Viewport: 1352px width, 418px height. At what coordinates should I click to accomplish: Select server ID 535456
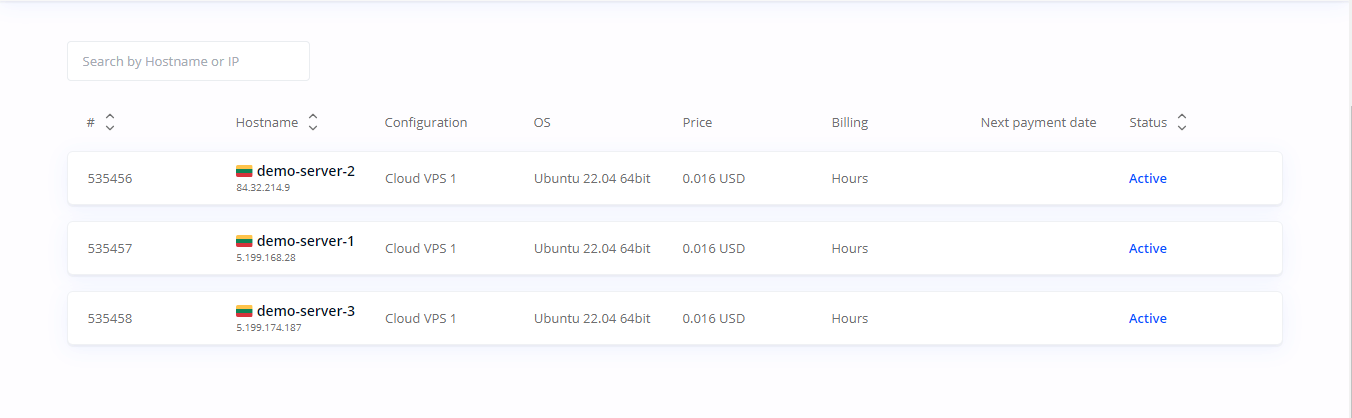tap(110, 179)
